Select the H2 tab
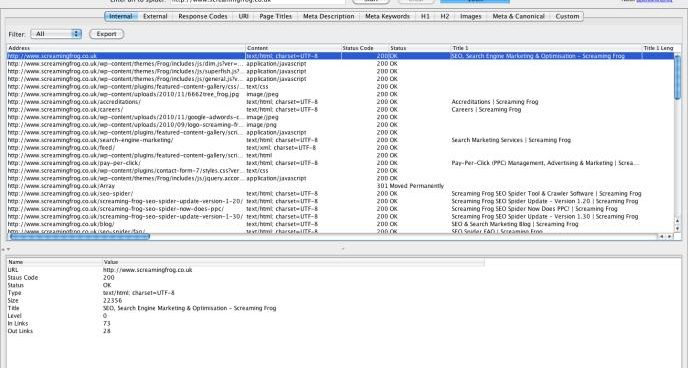 (444, 16)
